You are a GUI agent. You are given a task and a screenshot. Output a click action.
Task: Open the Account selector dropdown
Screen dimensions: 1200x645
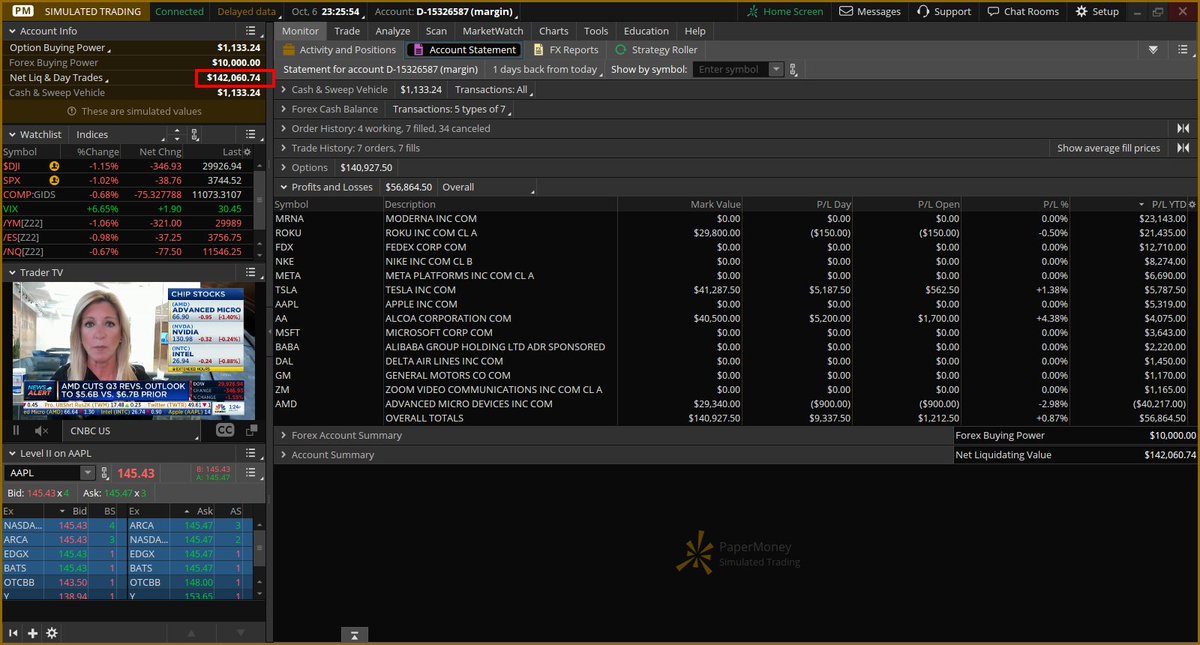[445, 11]
